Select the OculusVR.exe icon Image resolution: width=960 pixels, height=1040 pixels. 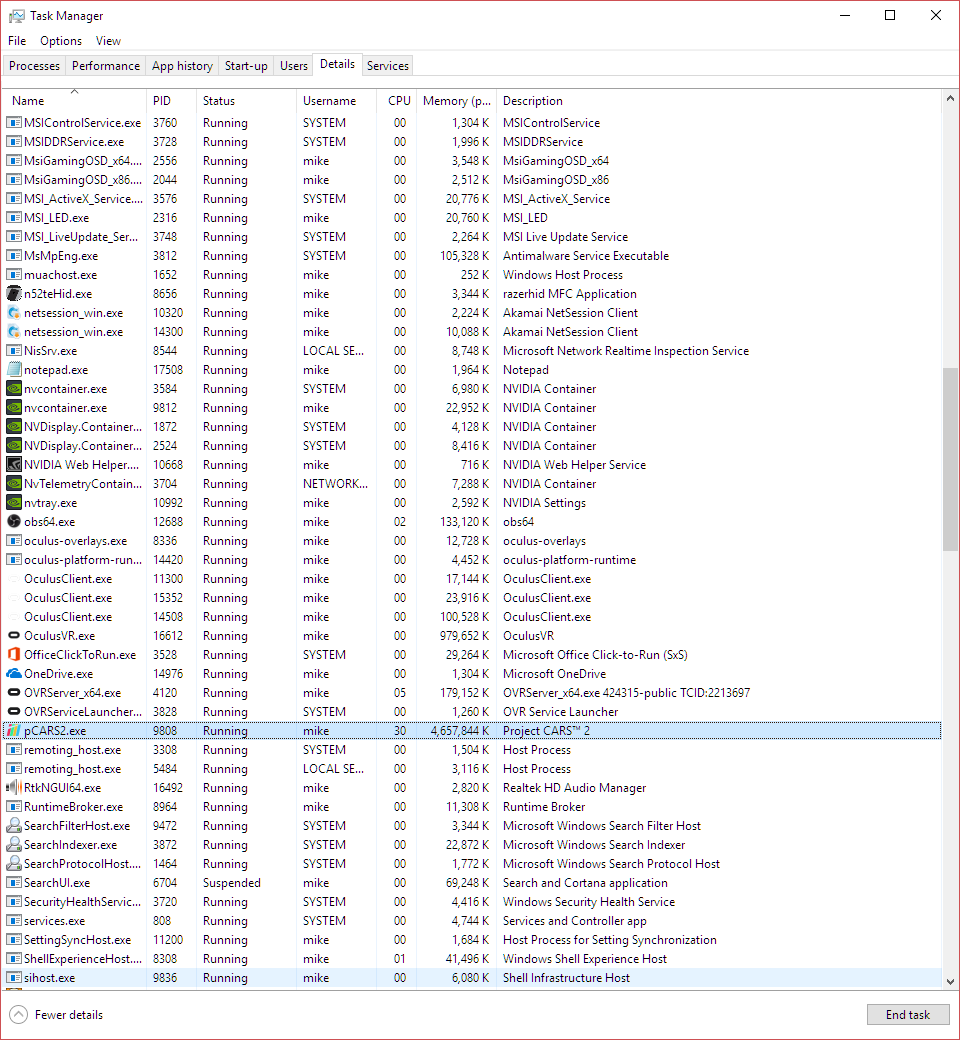[x=14, y=636]
